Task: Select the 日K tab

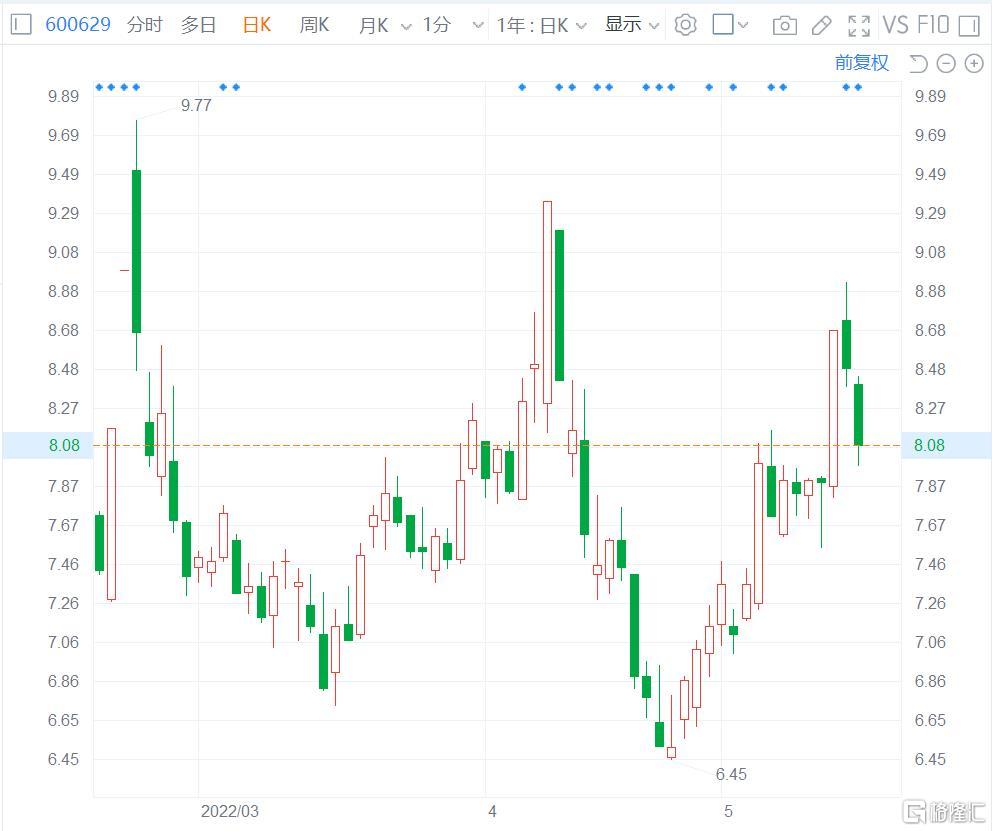Action: point(257,25)
